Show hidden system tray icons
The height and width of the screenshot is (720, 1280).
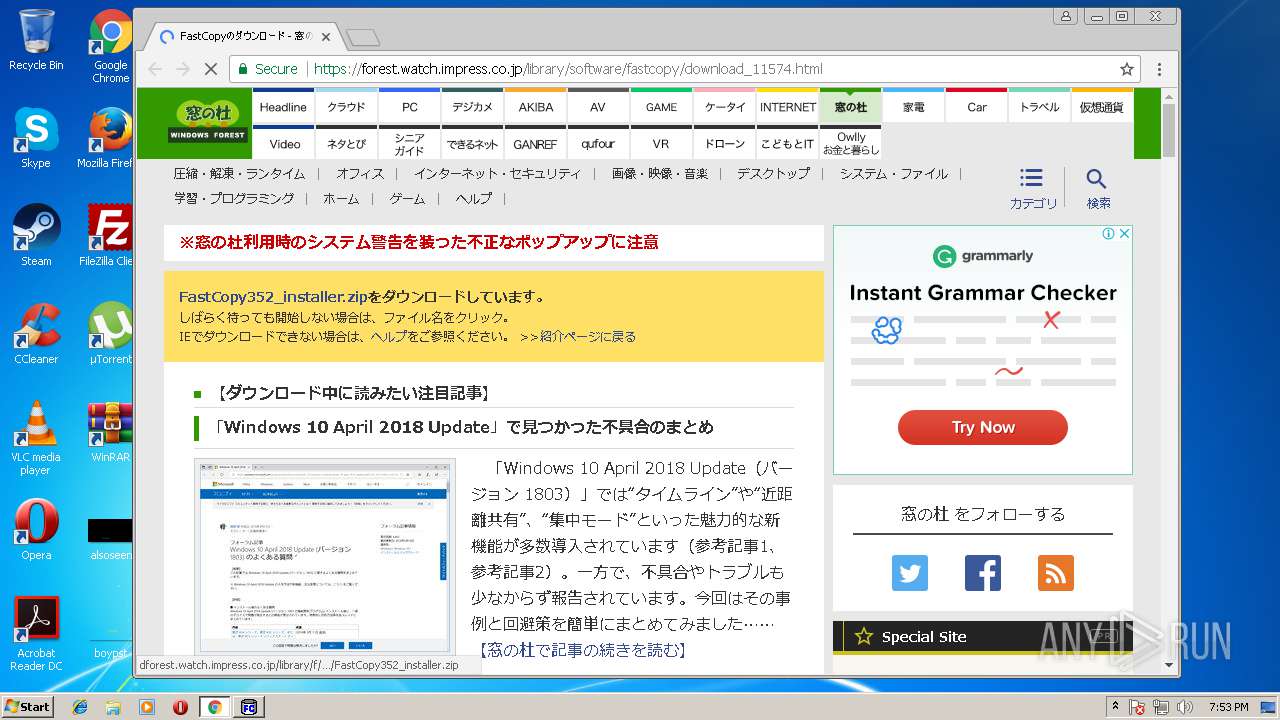click(x=1115, y=707)
